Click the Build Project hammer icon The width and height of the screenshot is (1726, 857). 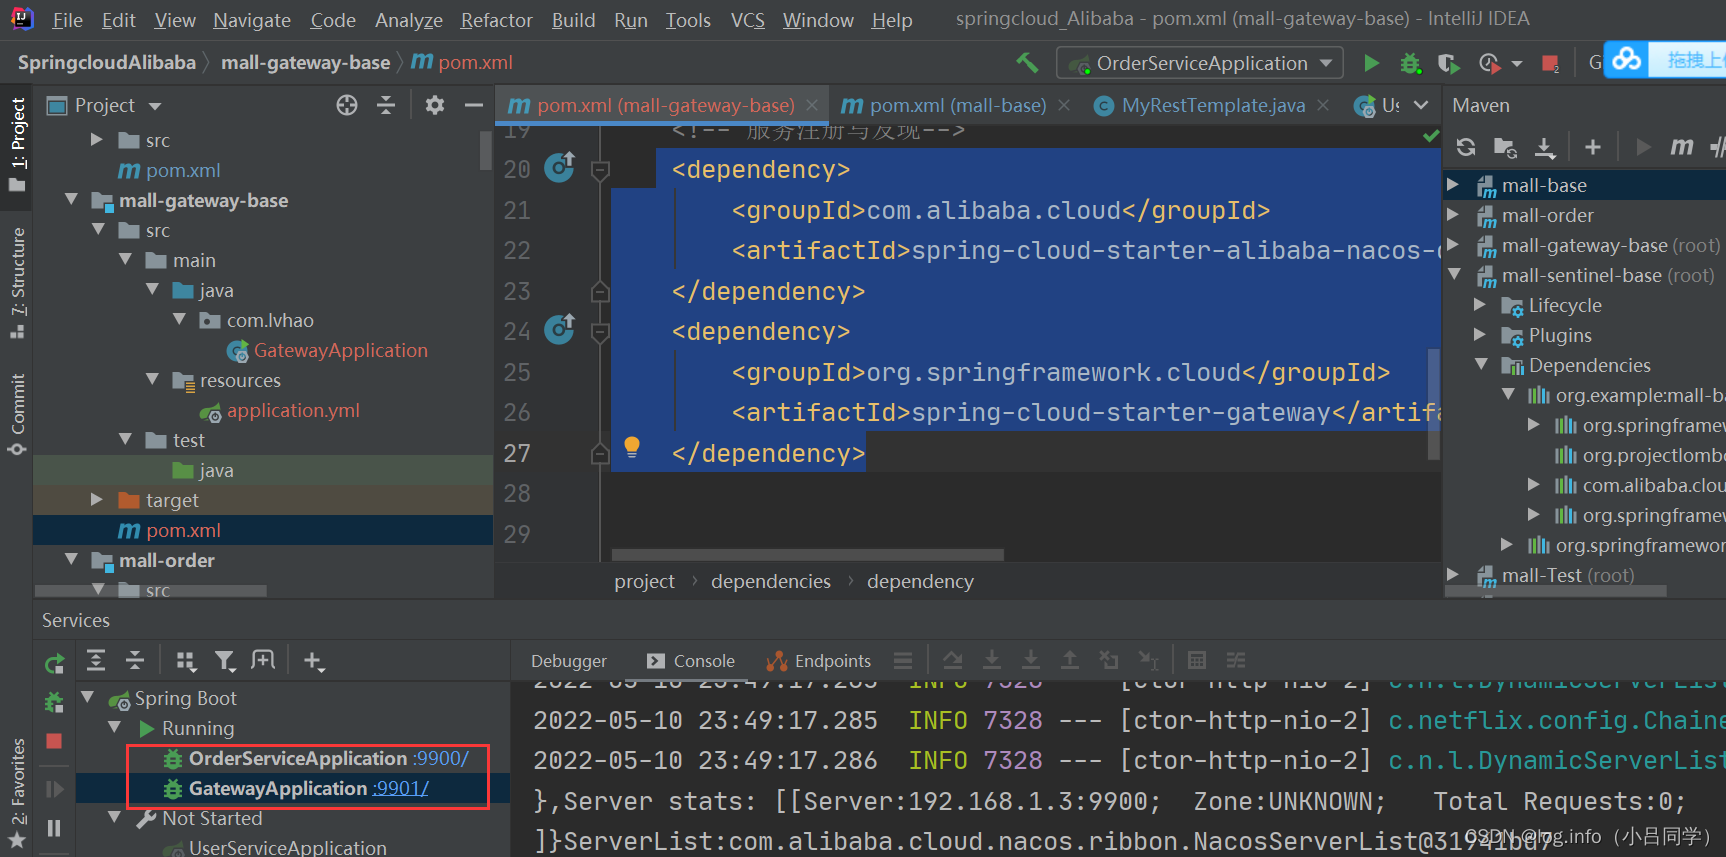pos(1027,63)
